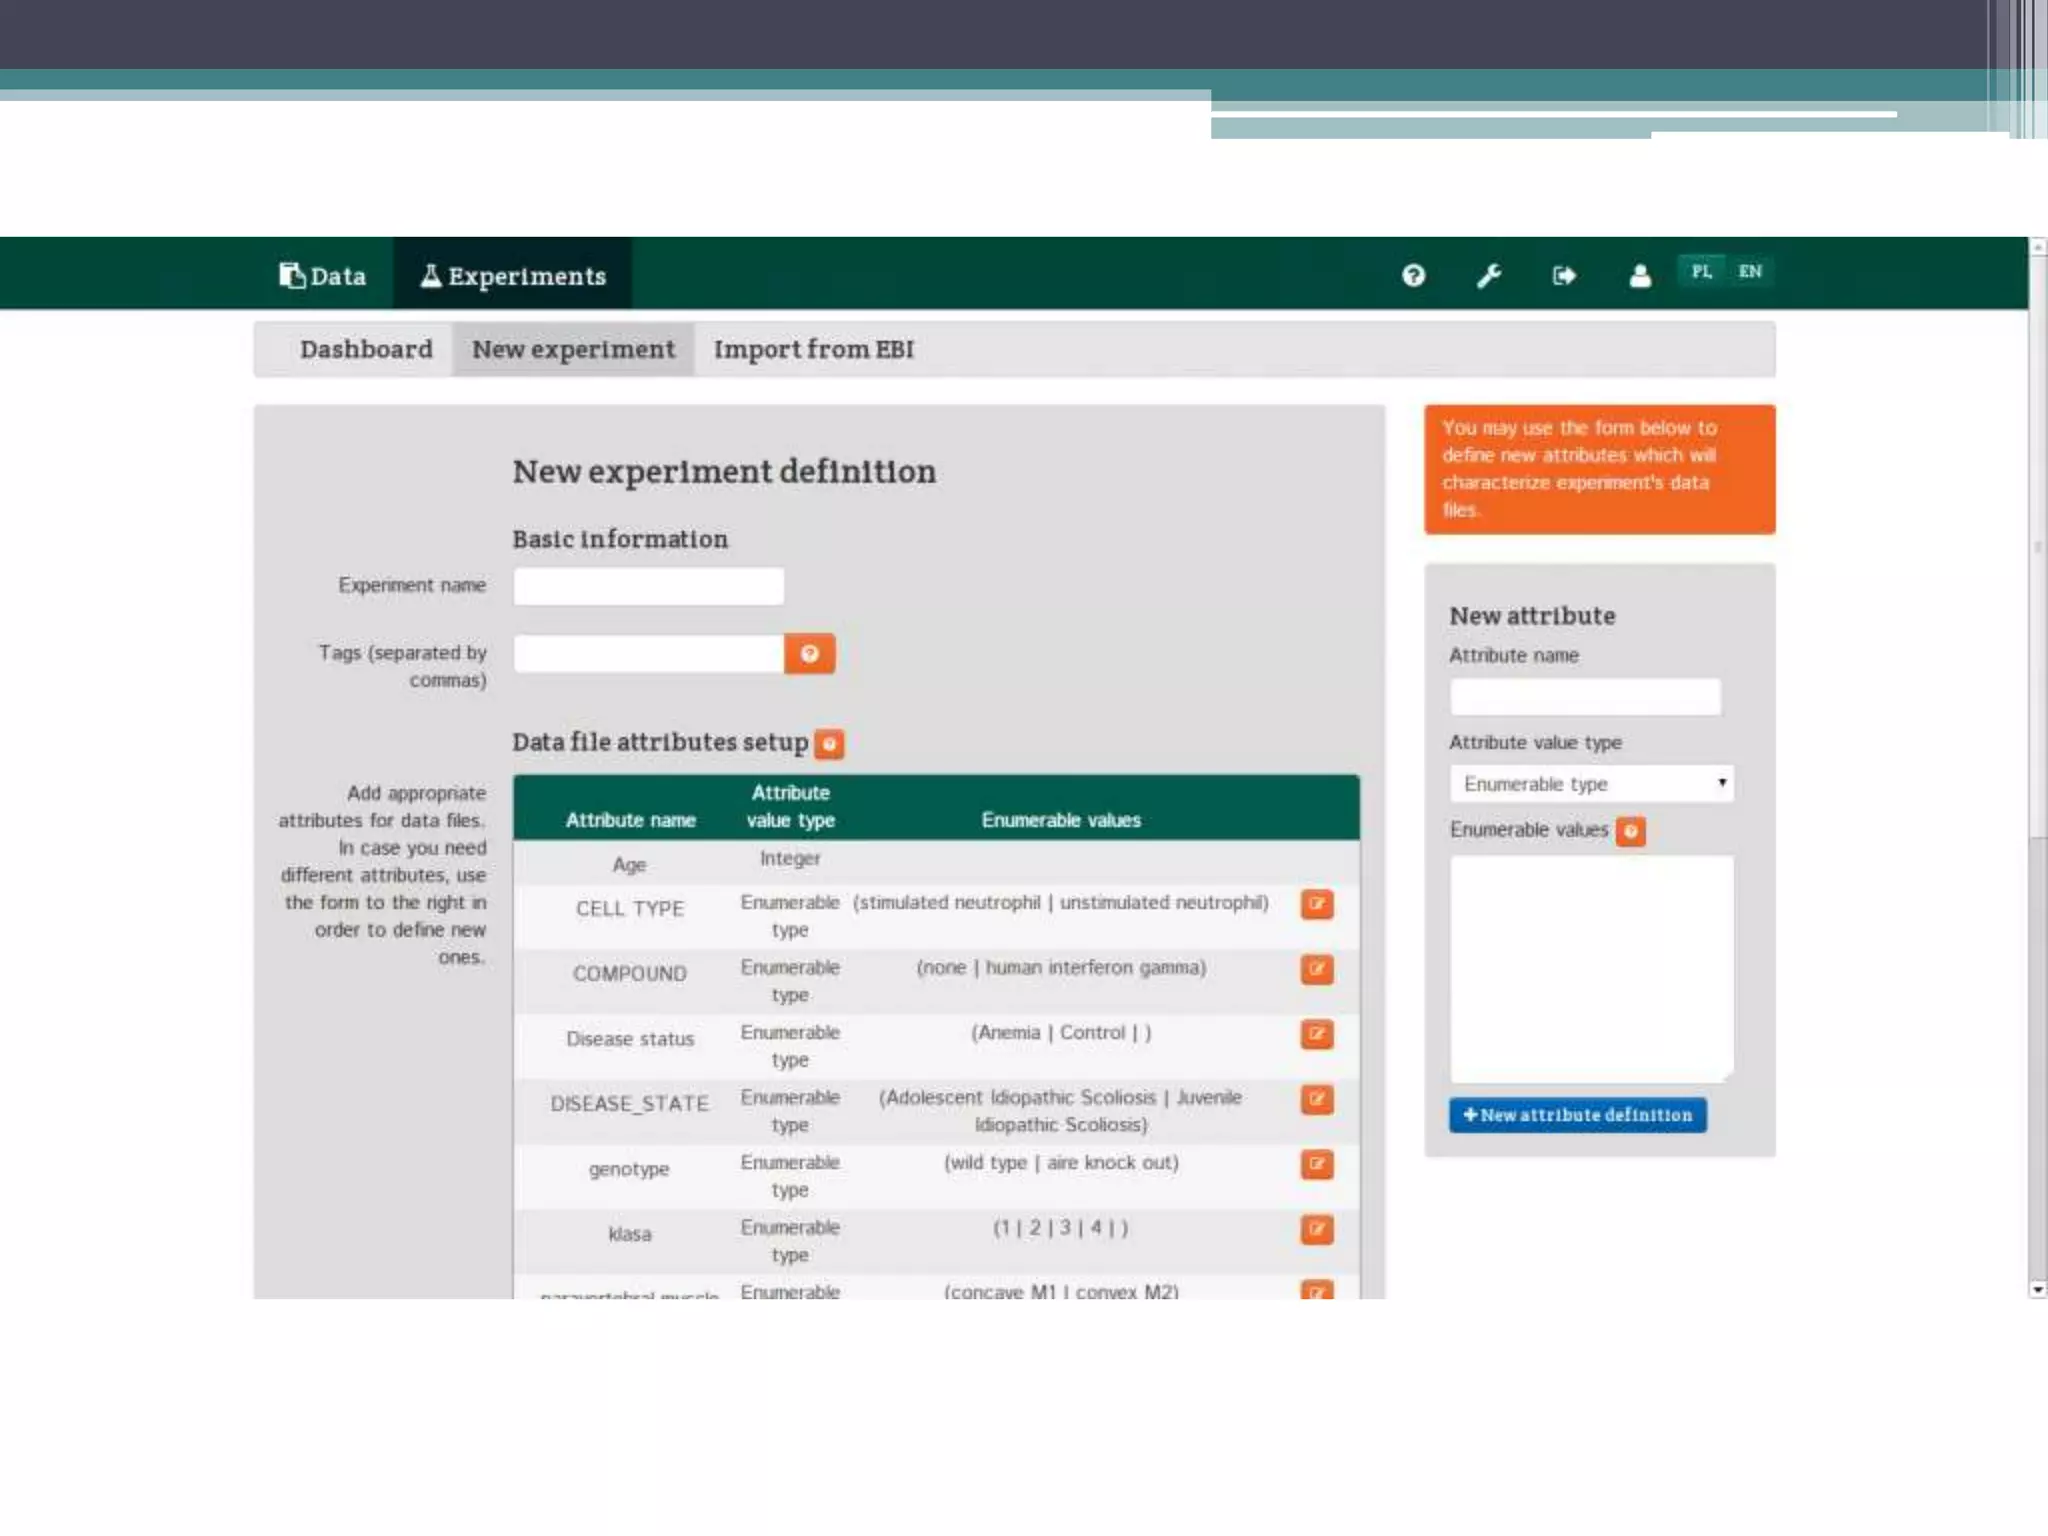2048x1536 pixels.
Task: Click the tags help icon button
Action: tap(810, 654)
